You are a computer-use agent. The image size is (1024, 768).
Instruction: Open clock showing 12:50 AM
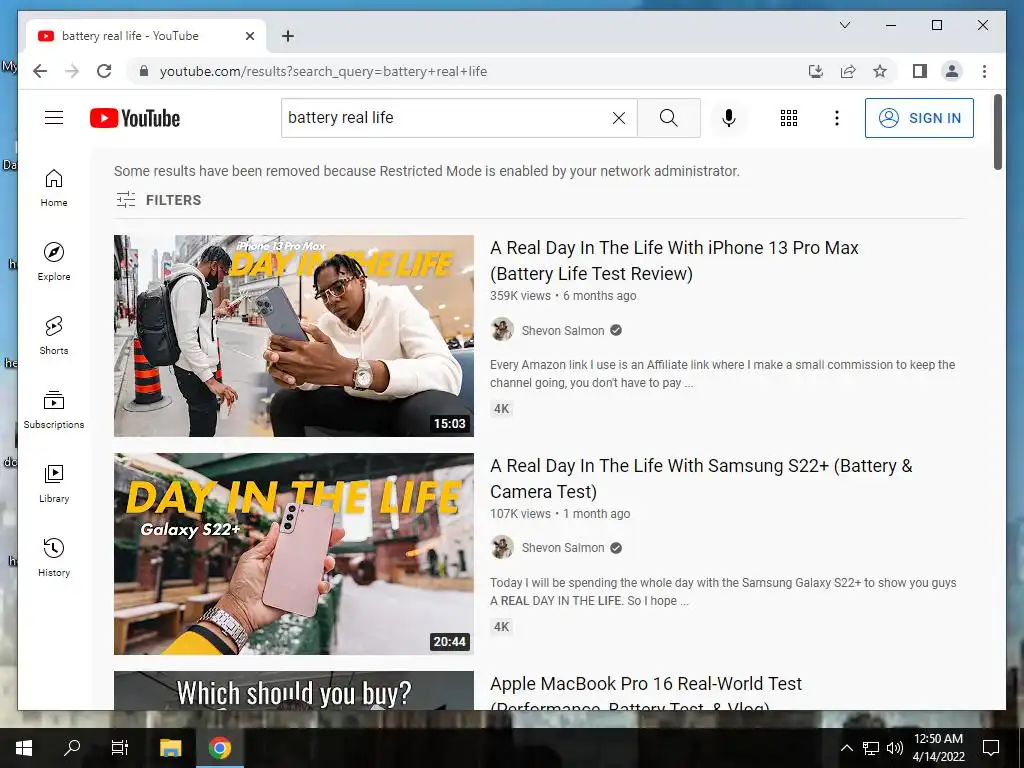(938, 748)
